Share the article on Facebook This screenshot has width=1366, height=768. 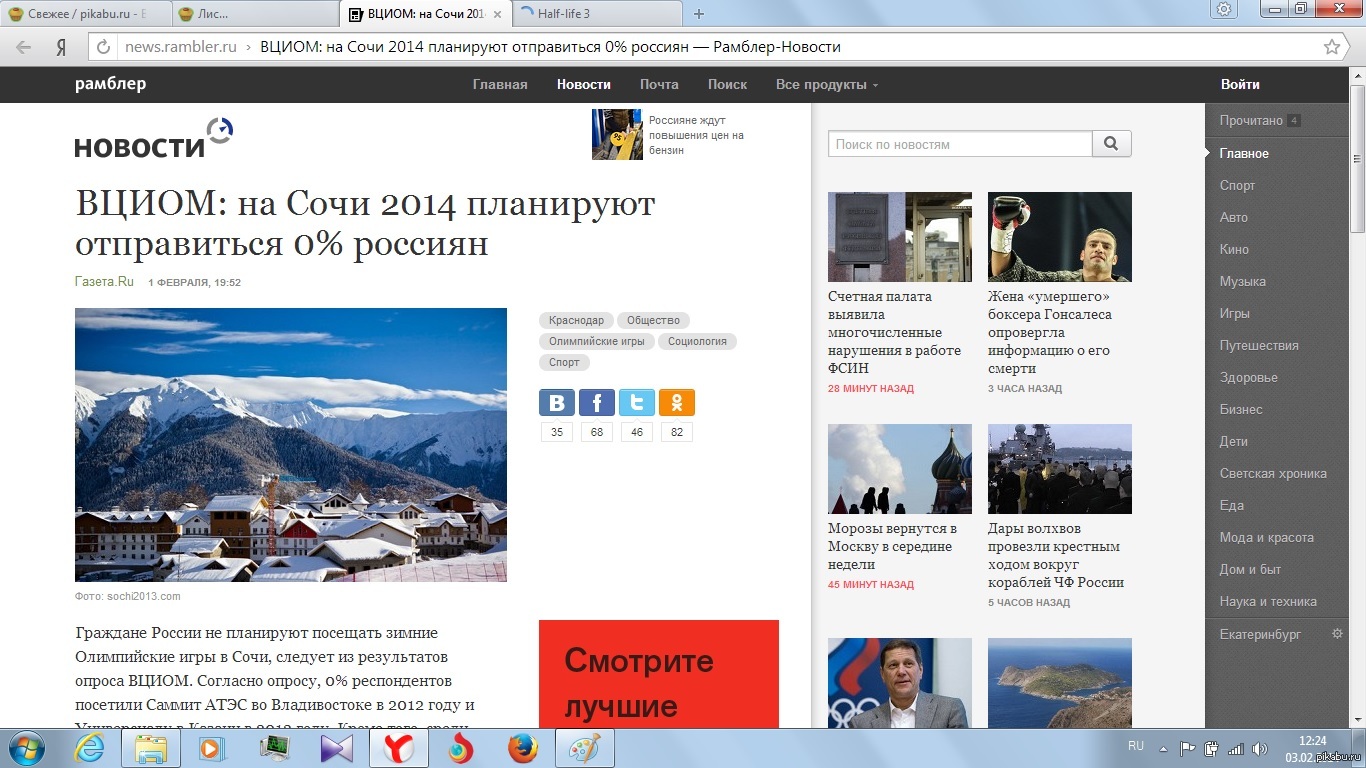[x=597, y=403]
